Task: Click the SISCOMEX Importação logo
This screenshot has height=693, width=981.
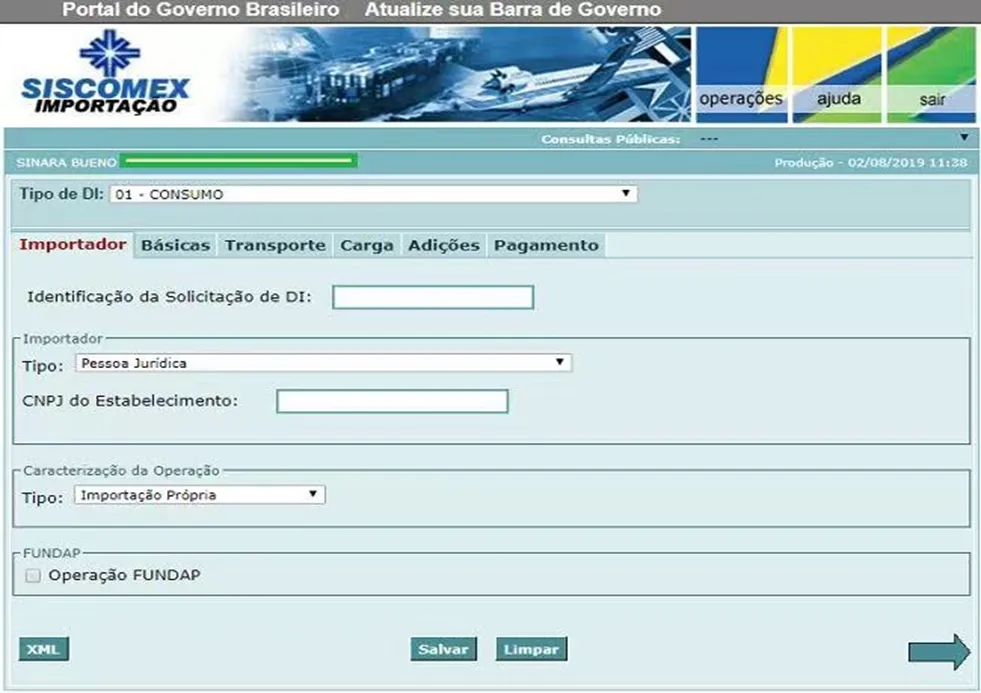Action: pyautogui.click(x=103, y=76)
